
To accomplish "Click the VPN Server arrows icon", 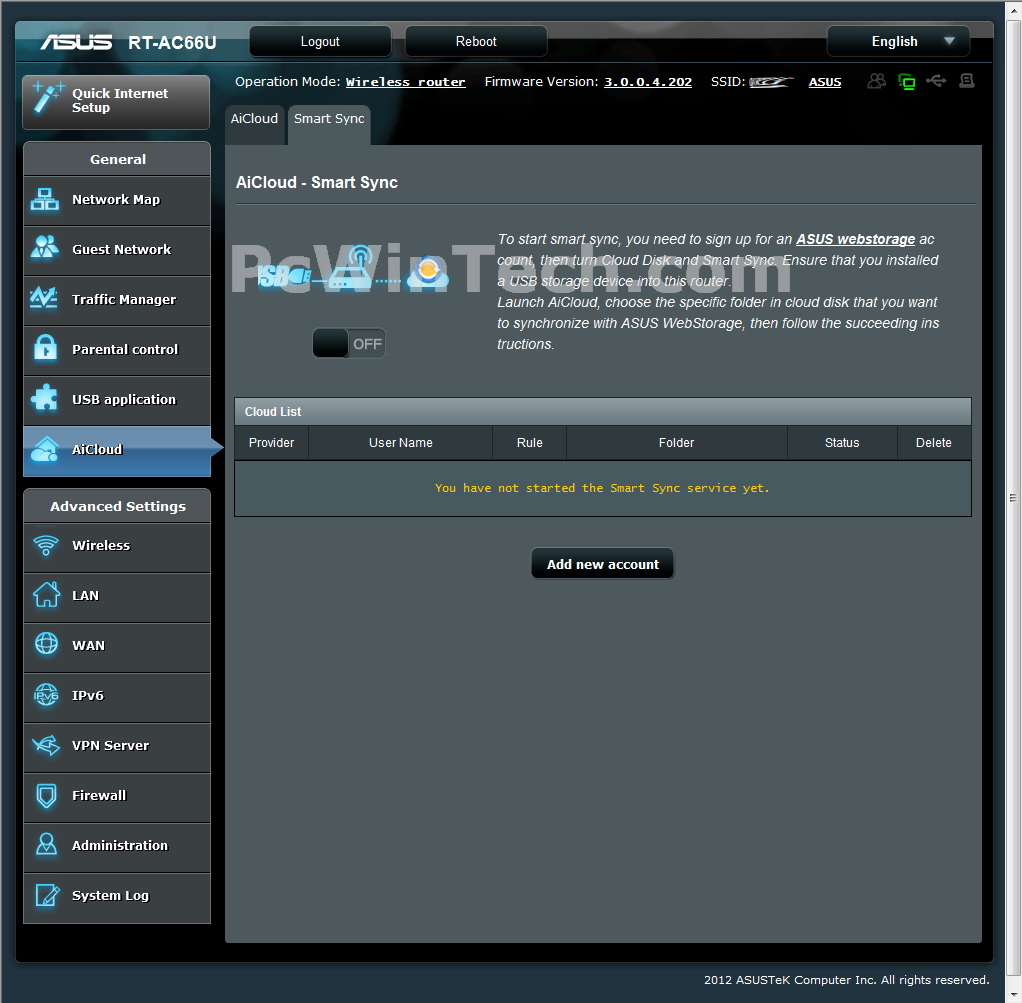I will pos(46,745).
